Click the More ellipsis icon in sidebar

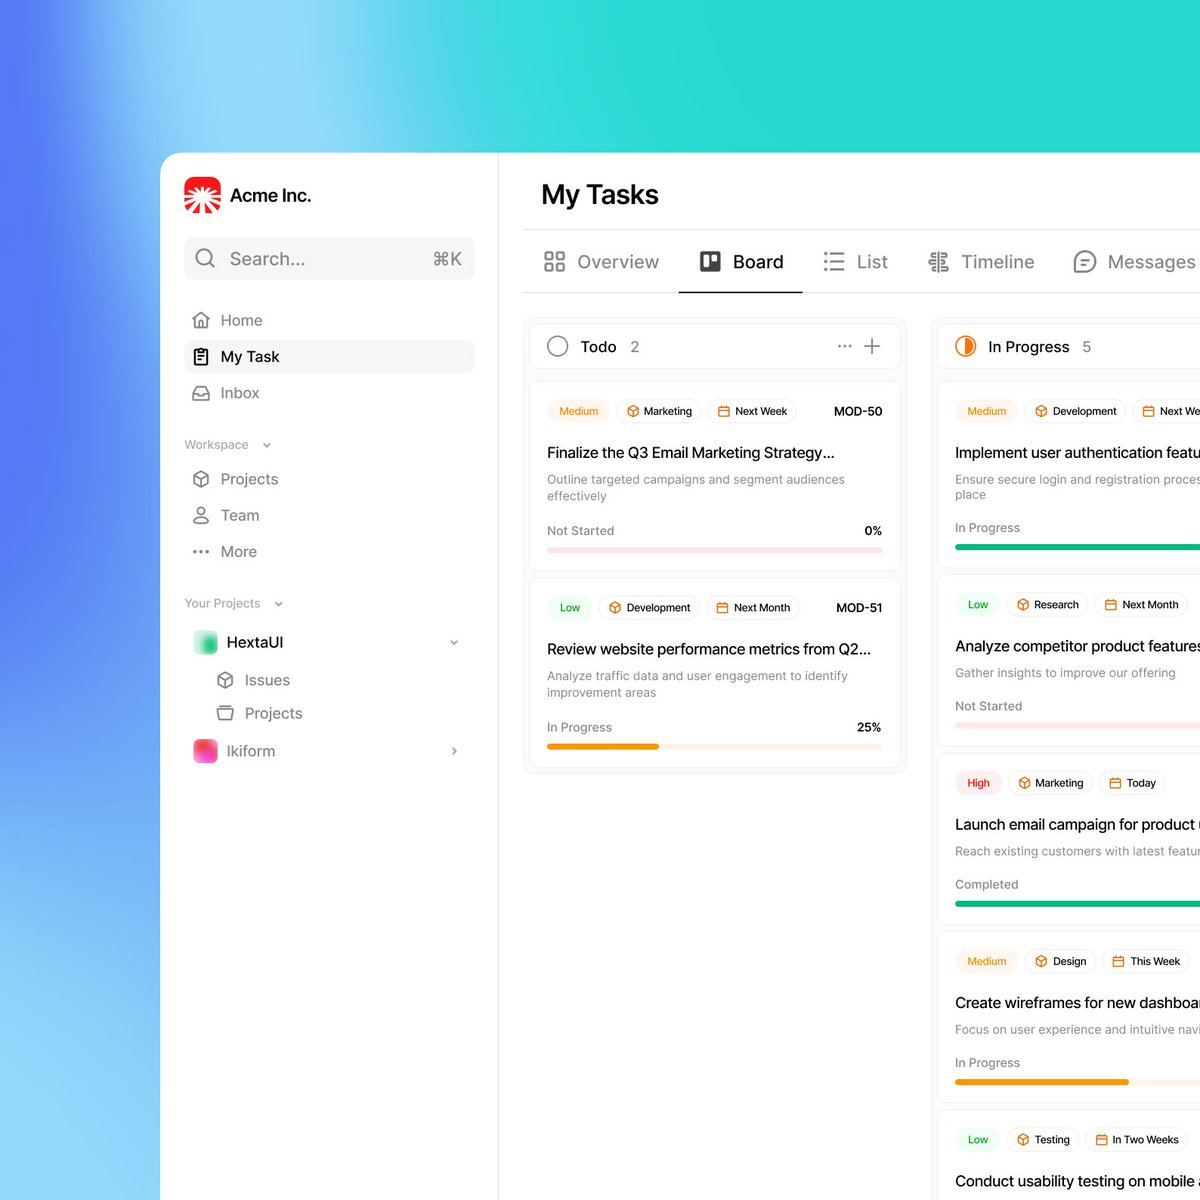coord(203,551)
